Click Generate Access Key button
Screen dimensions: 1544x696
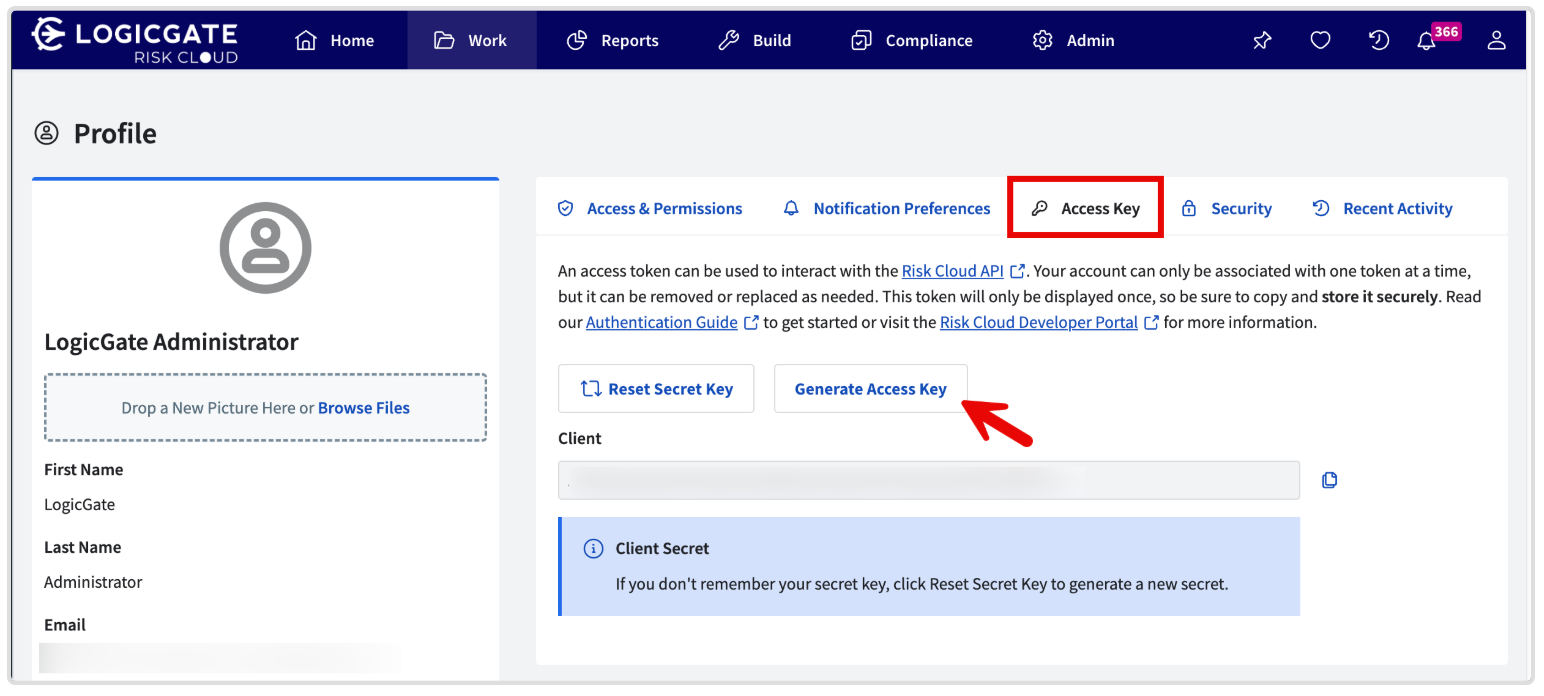[871, 389]
